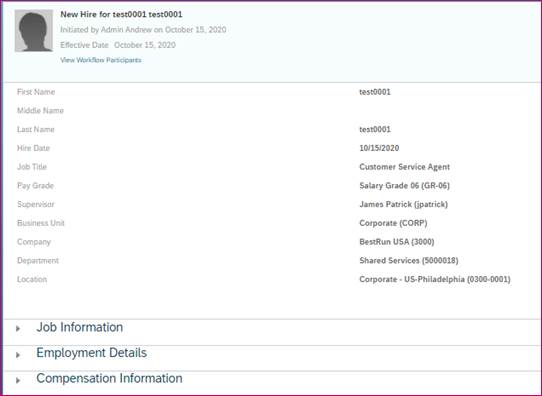
Task: Click the BestRun USA (3000) company value
Action: coord(397,242)
